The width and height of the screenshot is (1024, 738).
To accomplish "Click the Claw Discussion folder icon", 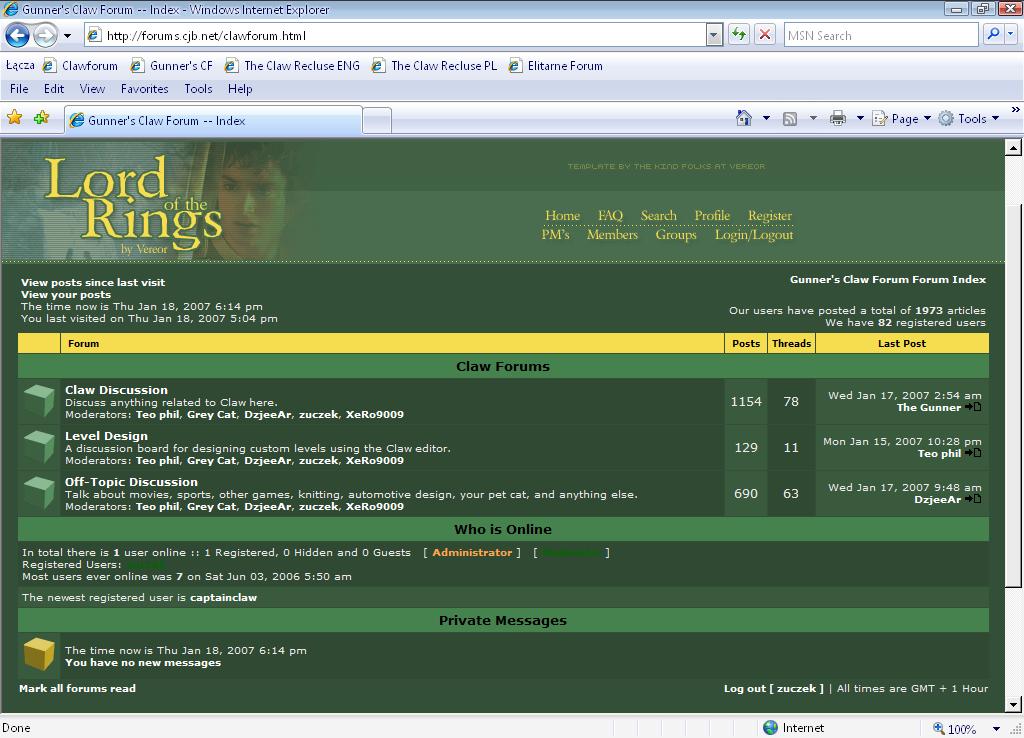I will 39,401.
